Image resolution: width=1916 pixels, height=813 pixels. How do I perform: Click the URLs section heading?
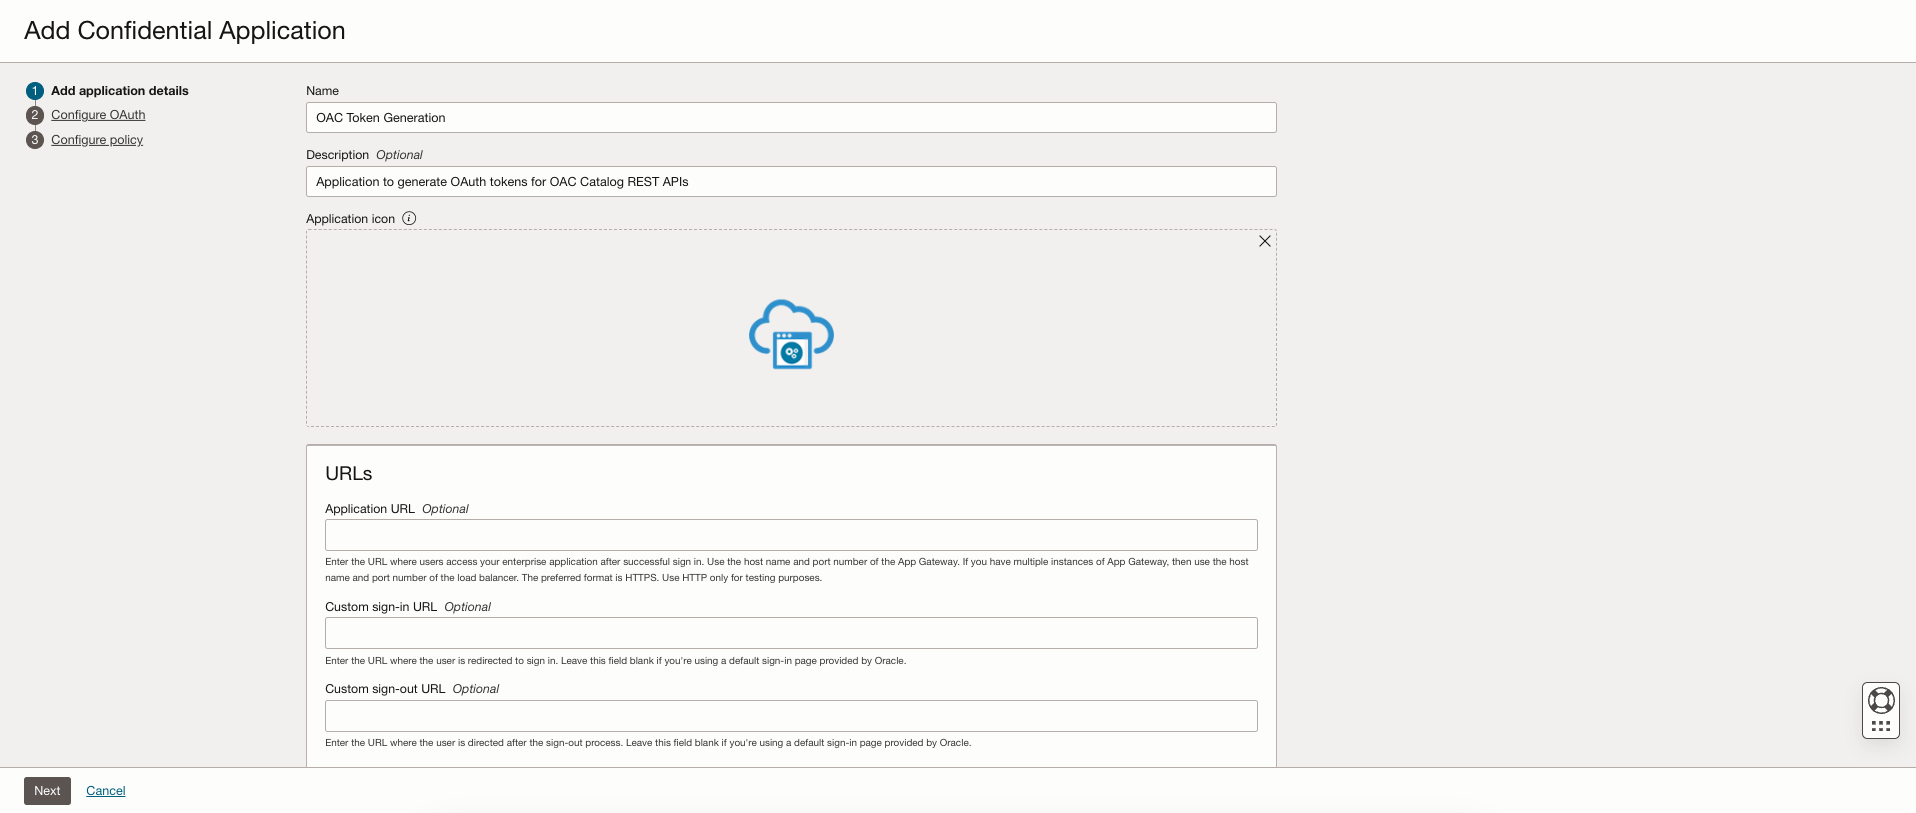coord(348,474)
